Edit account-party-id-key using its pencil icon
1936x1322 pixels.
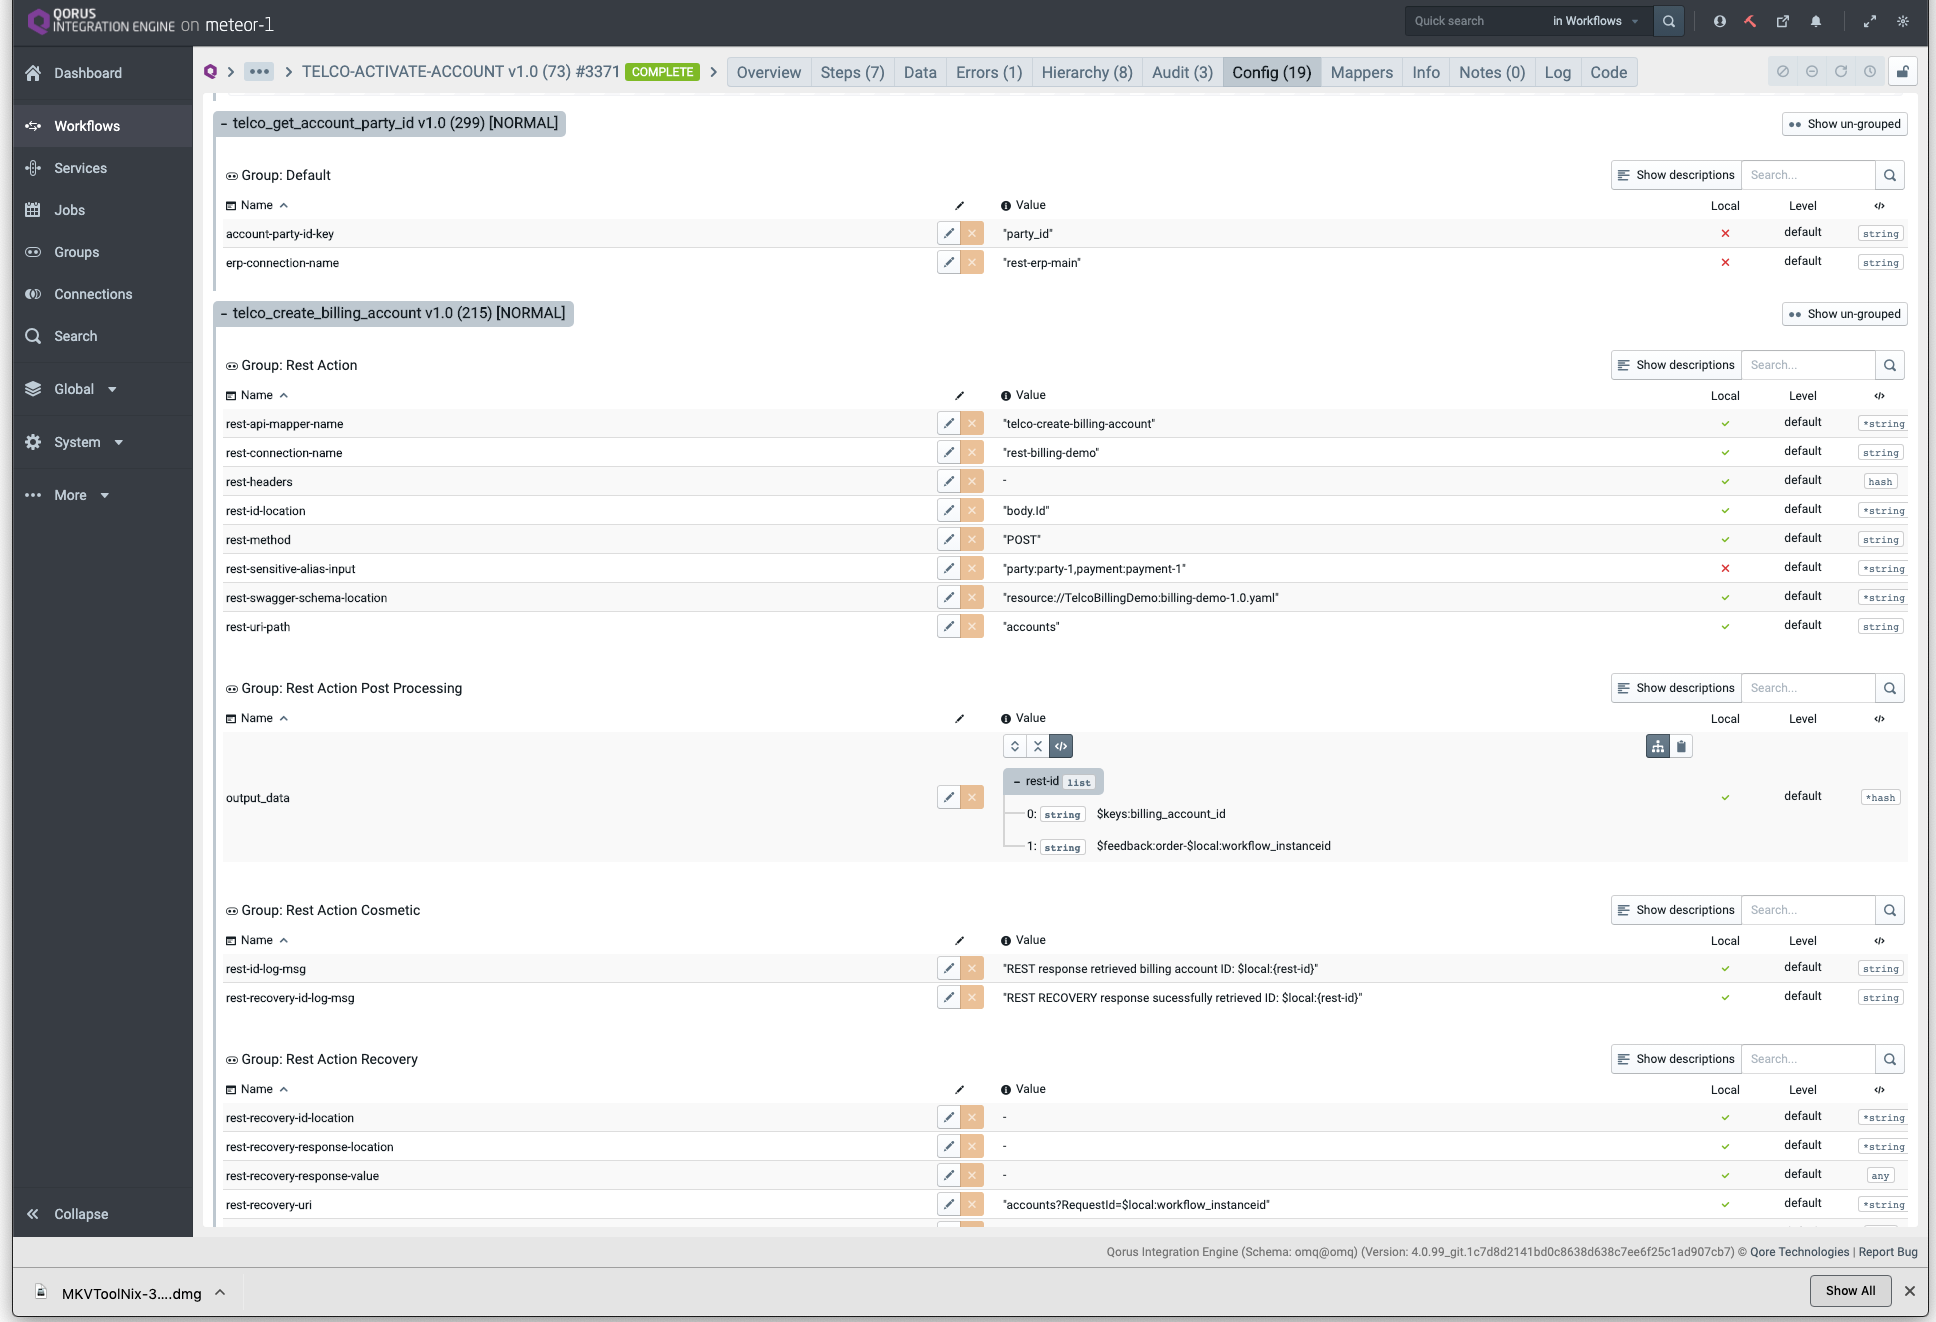pyautogui.click(x=948, y=233)
